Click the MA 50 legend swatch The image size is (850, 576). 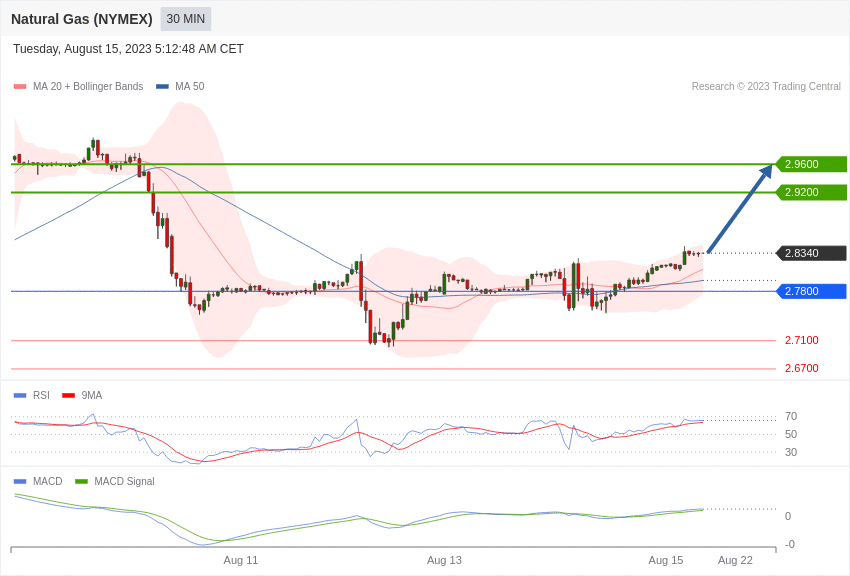(x=162, y=87)
